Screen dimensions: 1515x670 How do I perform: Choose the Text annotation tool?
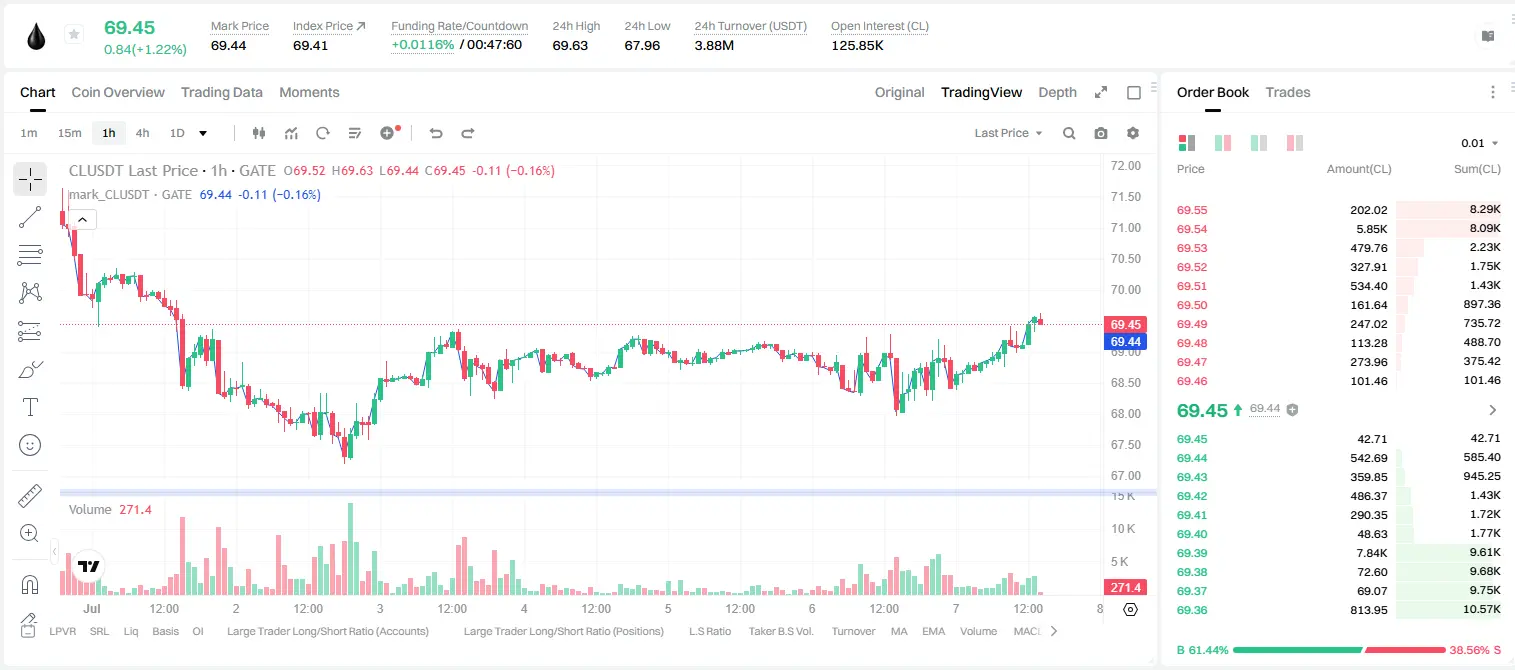click(30, 407)
